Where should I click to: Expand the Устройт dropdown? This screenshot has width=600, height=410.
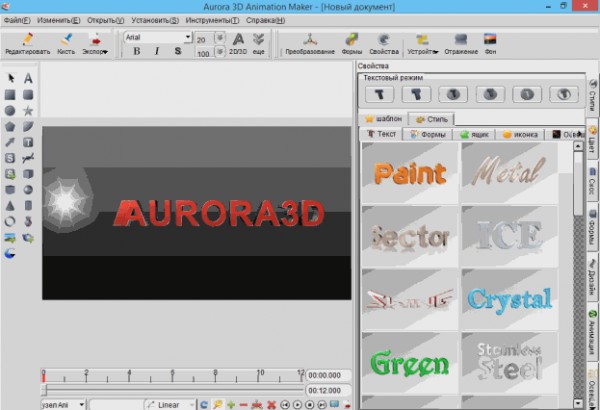pos(435,52)
